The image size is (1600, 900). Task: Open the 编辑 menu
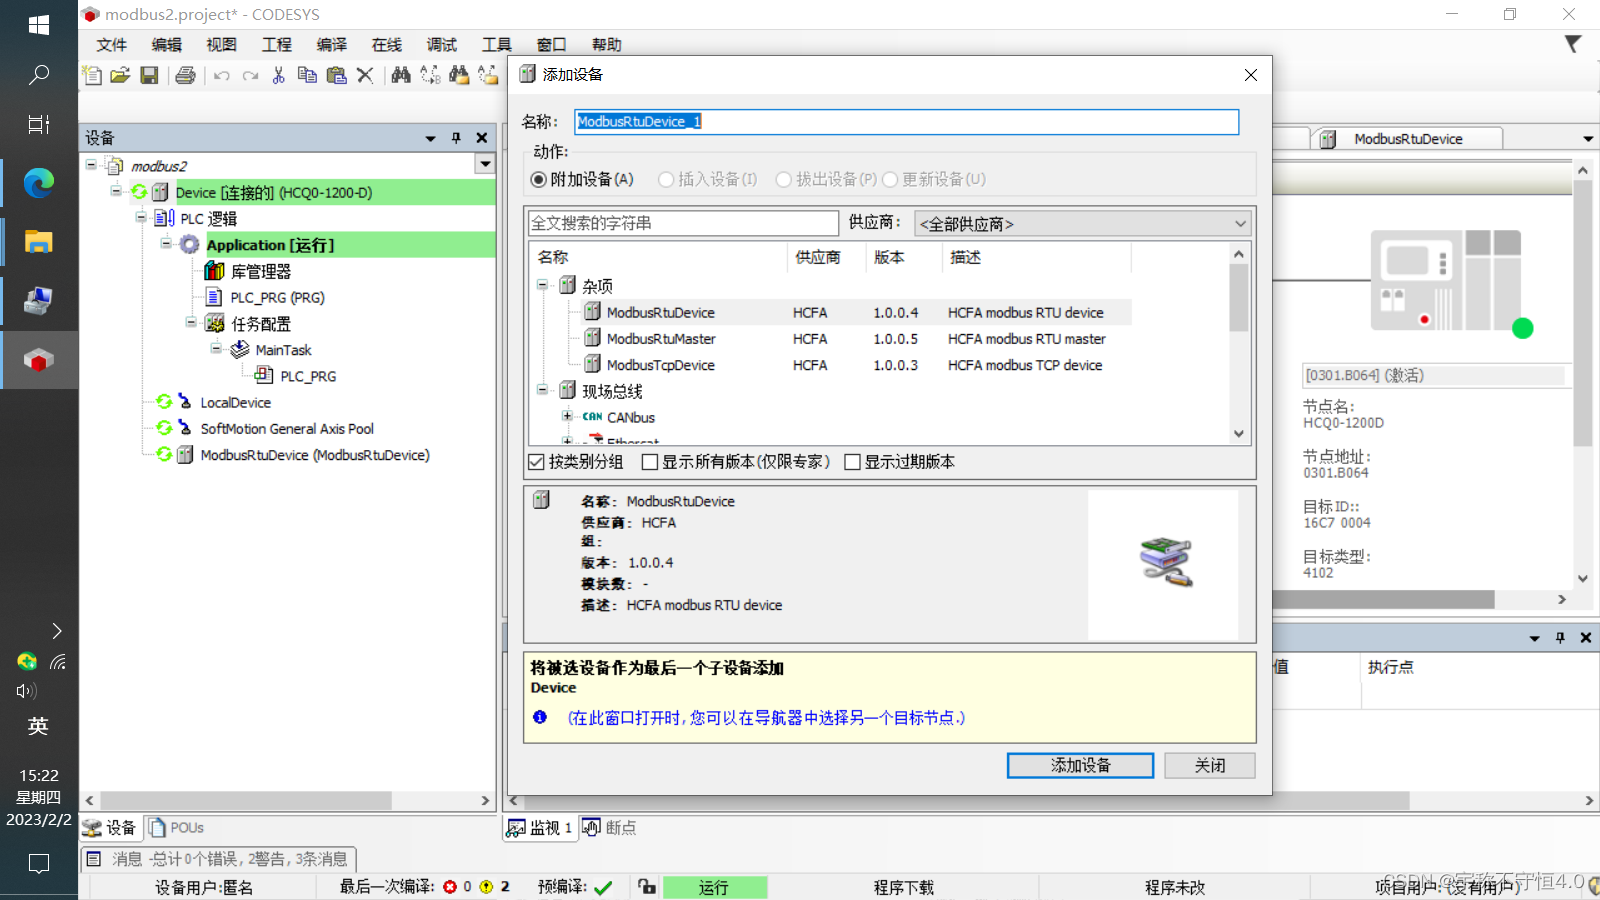(167, 44)
